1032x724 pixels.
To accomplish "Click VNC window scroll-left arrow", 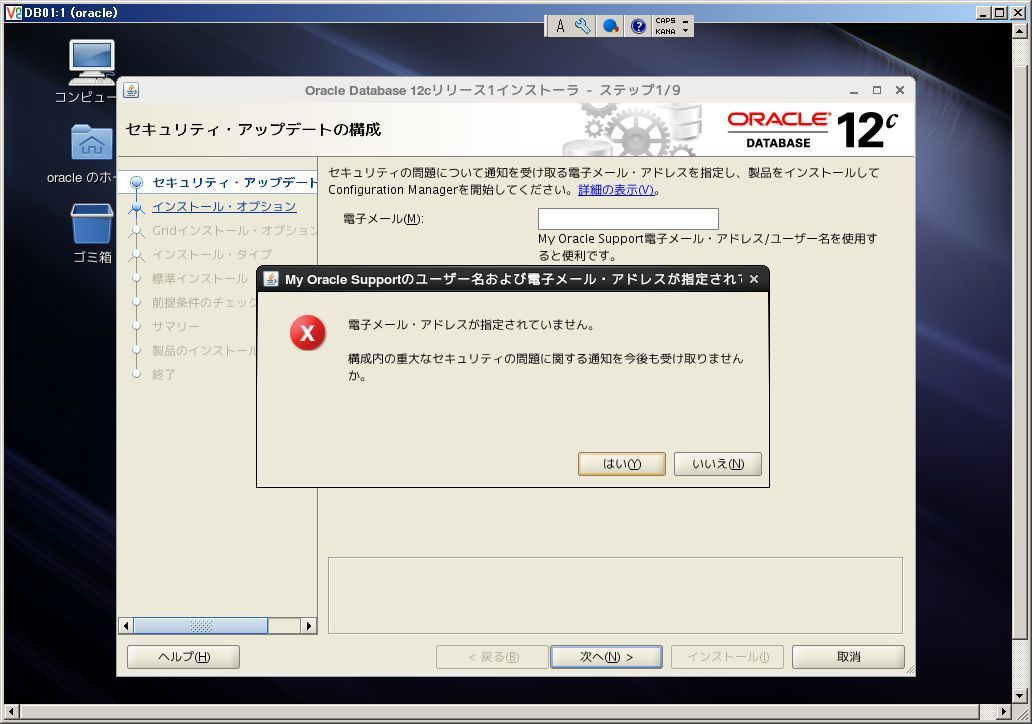I will 11,711.
